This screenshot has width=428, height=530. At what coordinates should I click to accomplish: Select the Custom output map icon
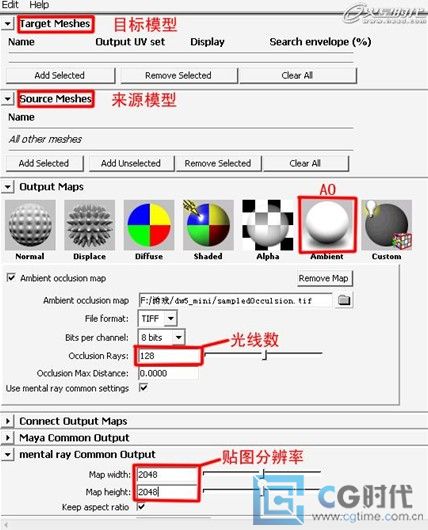tap(387, 225)
